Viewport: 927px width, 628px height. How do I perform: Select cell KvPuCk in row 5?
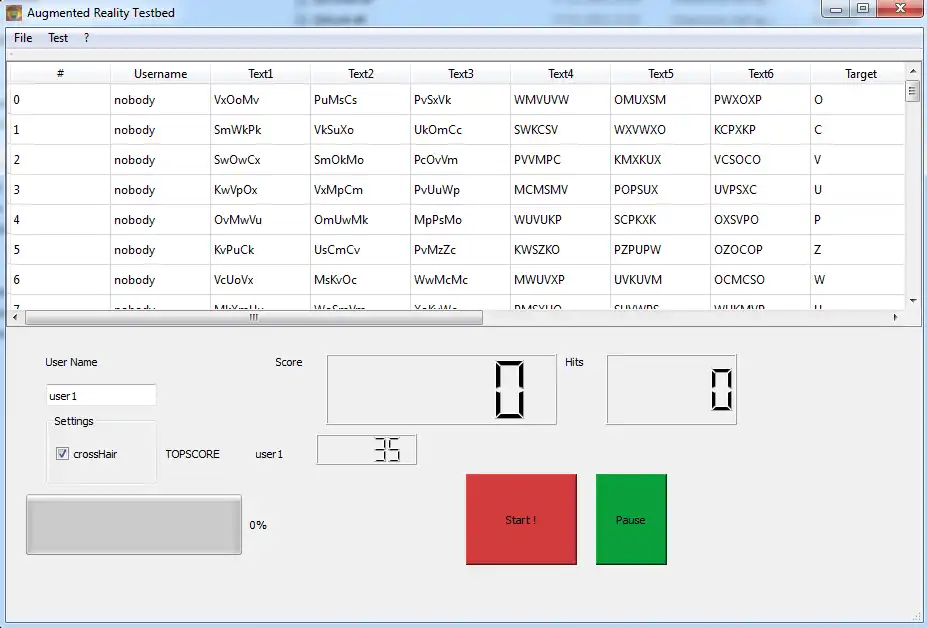point(260,250)
